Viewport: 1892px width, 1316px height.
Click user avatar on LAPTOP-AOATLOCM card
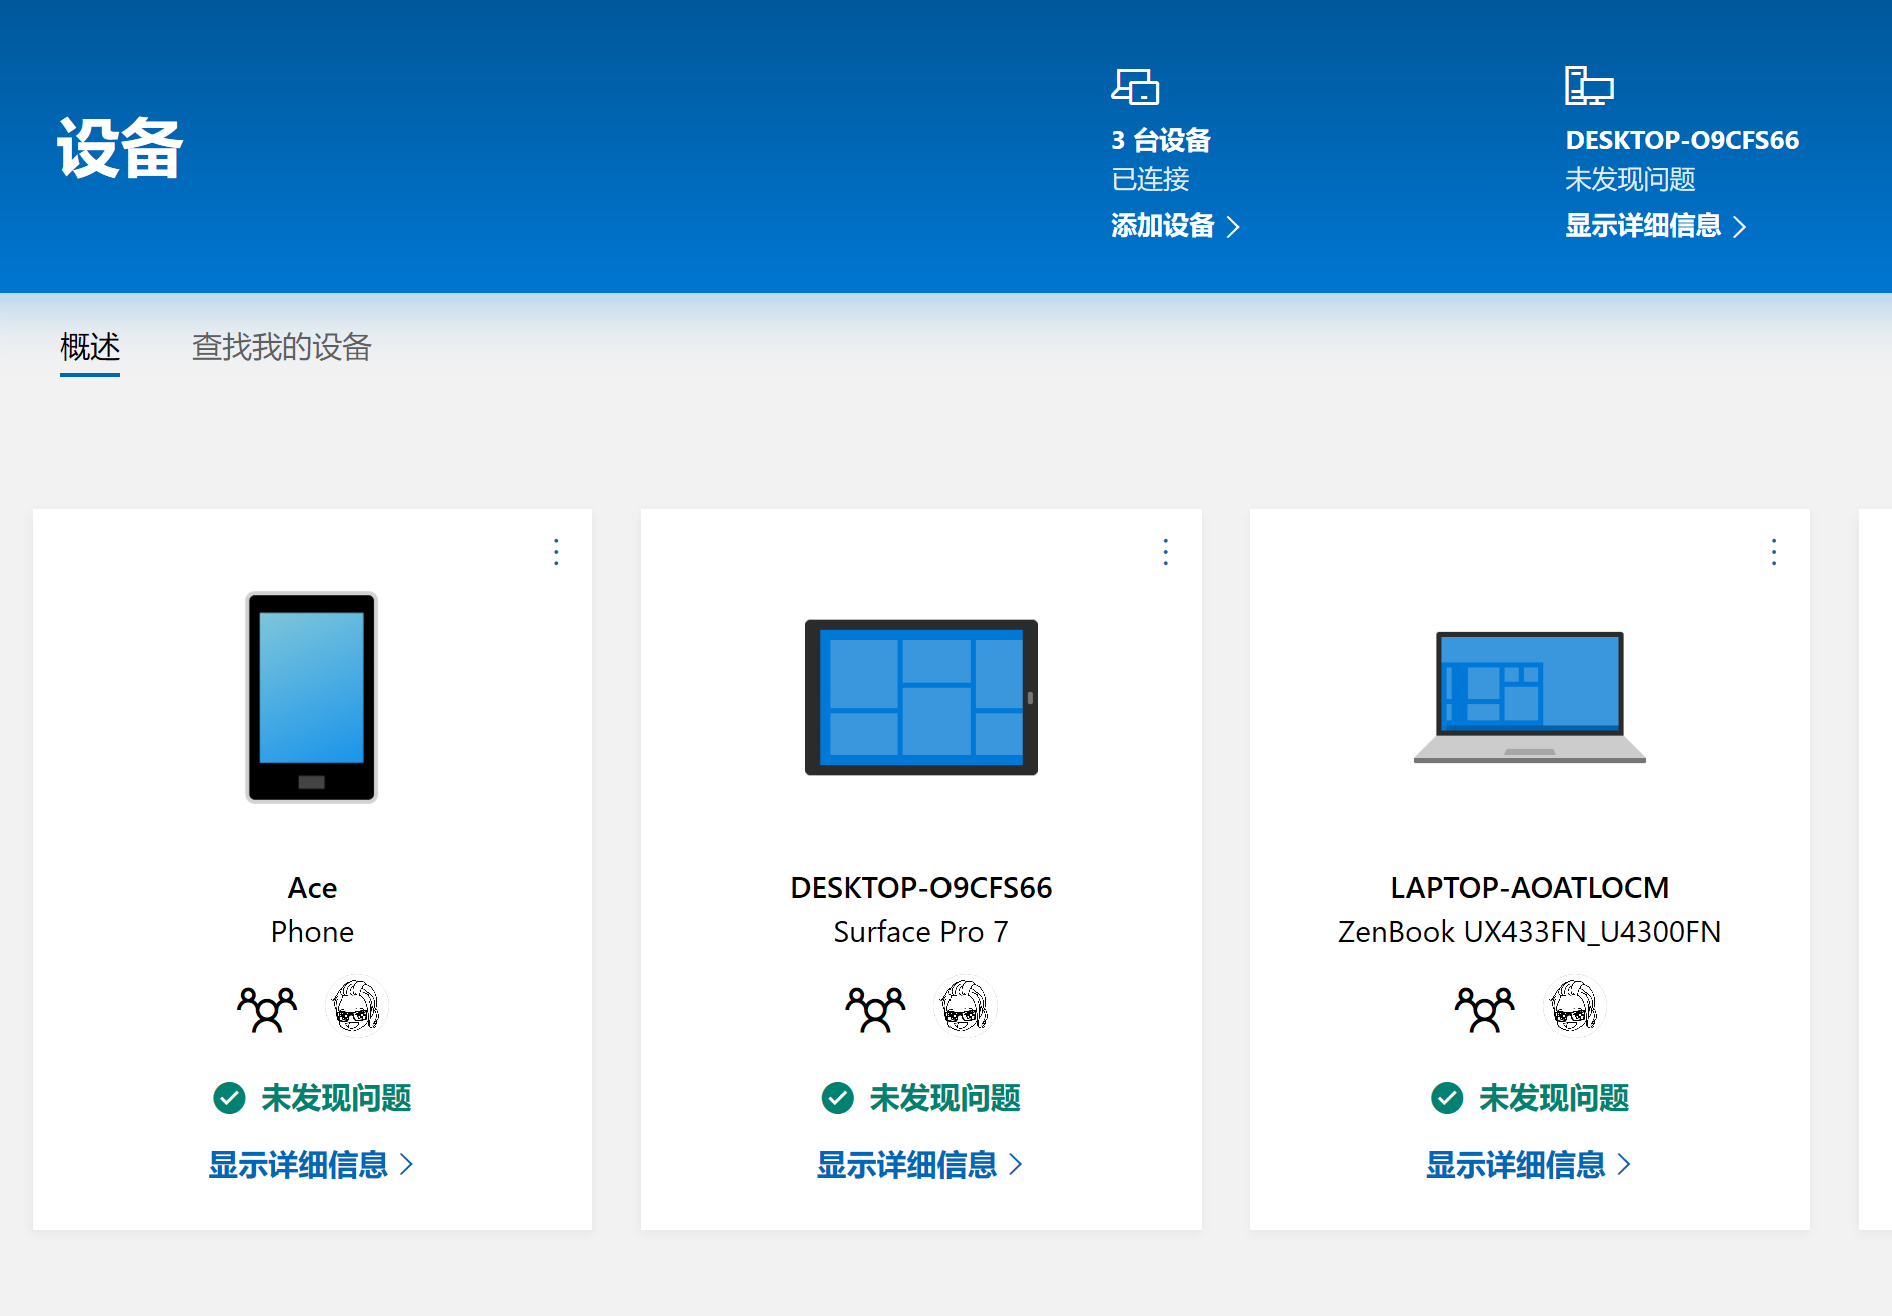[1574, 1006]
